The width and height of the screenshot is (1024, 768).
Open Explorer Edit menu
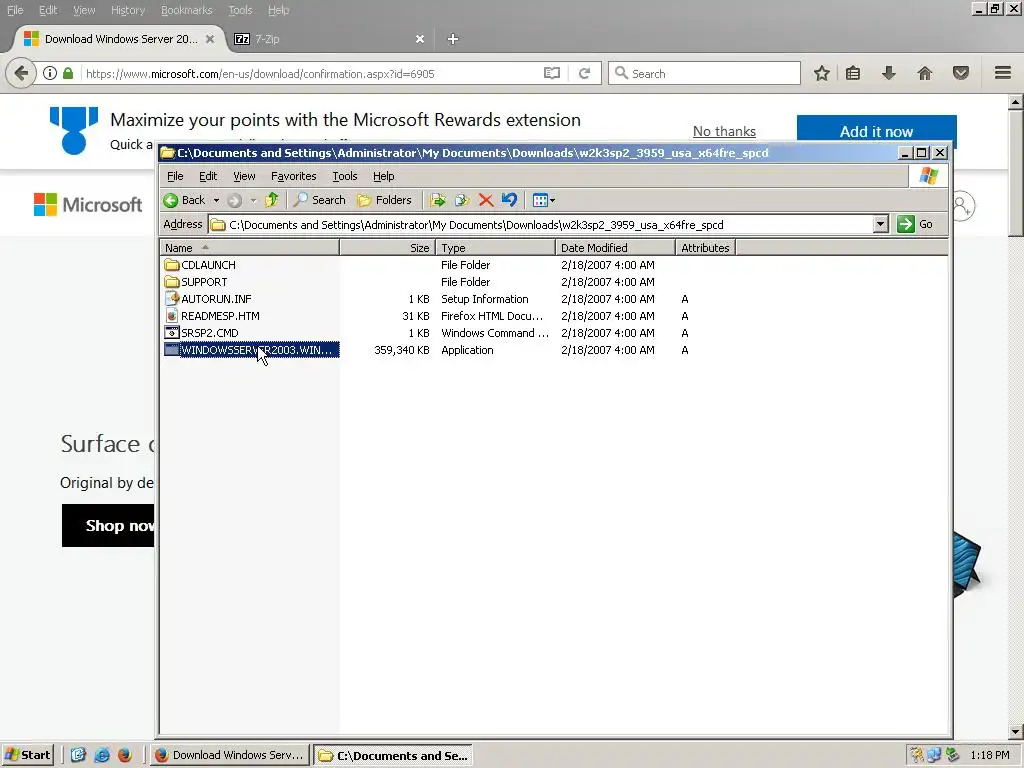(x=208, y=176)
